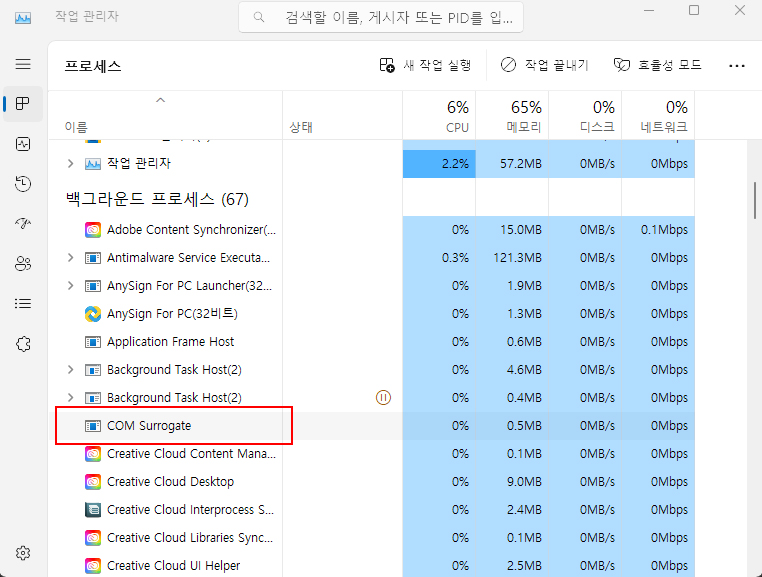Click the Adobe Content Synchronizer icon
The image size is (762, 577).
93,229
